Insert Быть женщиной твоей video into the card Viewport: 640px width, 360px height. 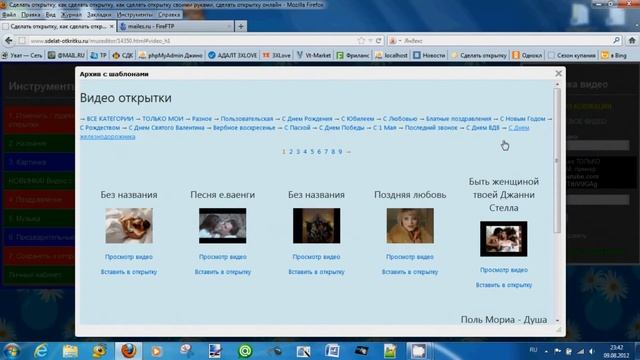(504, 285)
